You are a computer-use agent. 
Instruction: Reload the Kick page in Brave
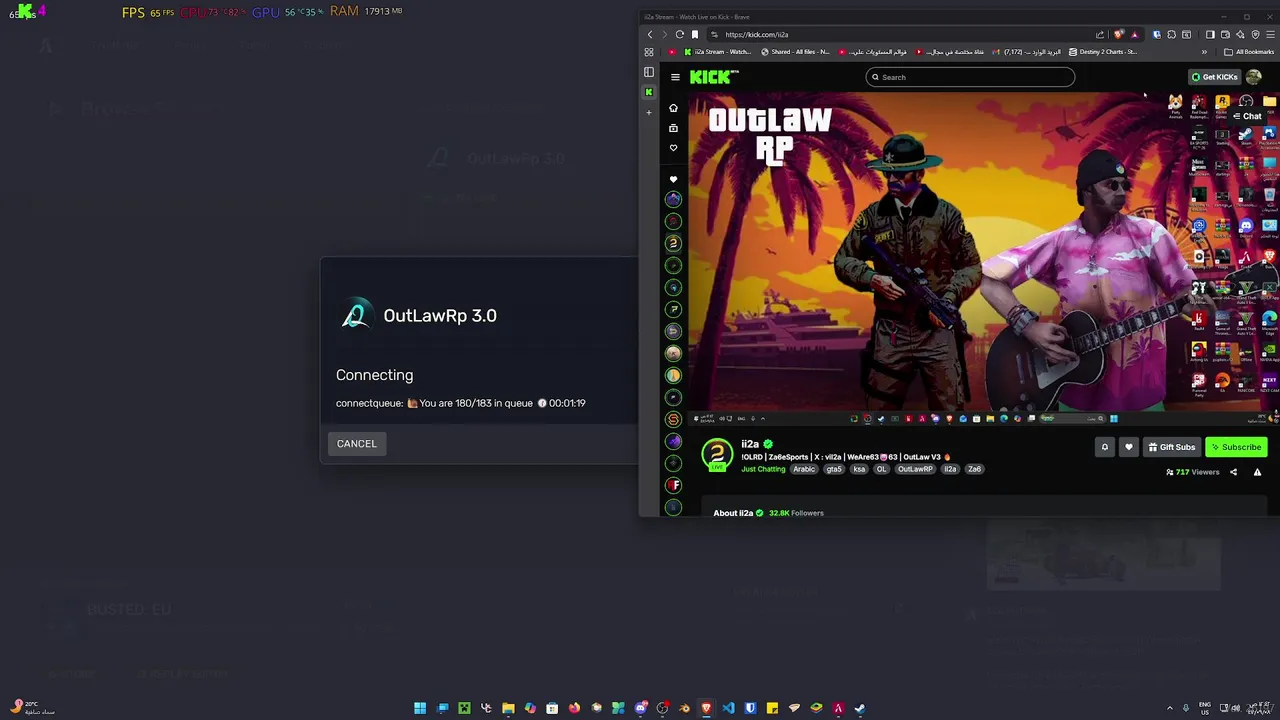tap(679, 34)
